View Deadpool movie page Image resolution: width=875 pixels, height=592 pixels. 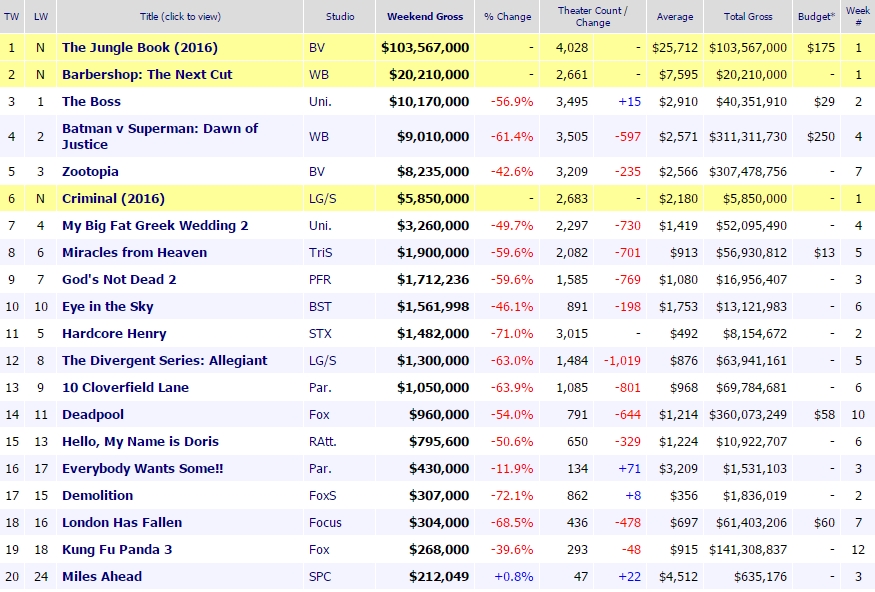point(93,415)
